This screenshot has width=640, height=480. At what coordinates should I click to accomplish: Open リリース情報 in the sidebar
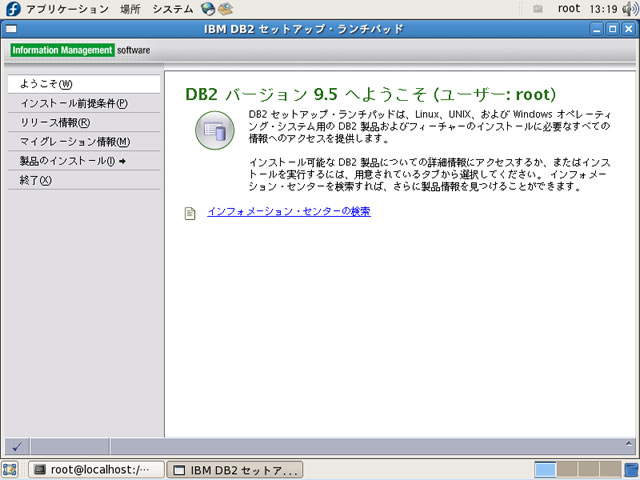pos(55,123)
